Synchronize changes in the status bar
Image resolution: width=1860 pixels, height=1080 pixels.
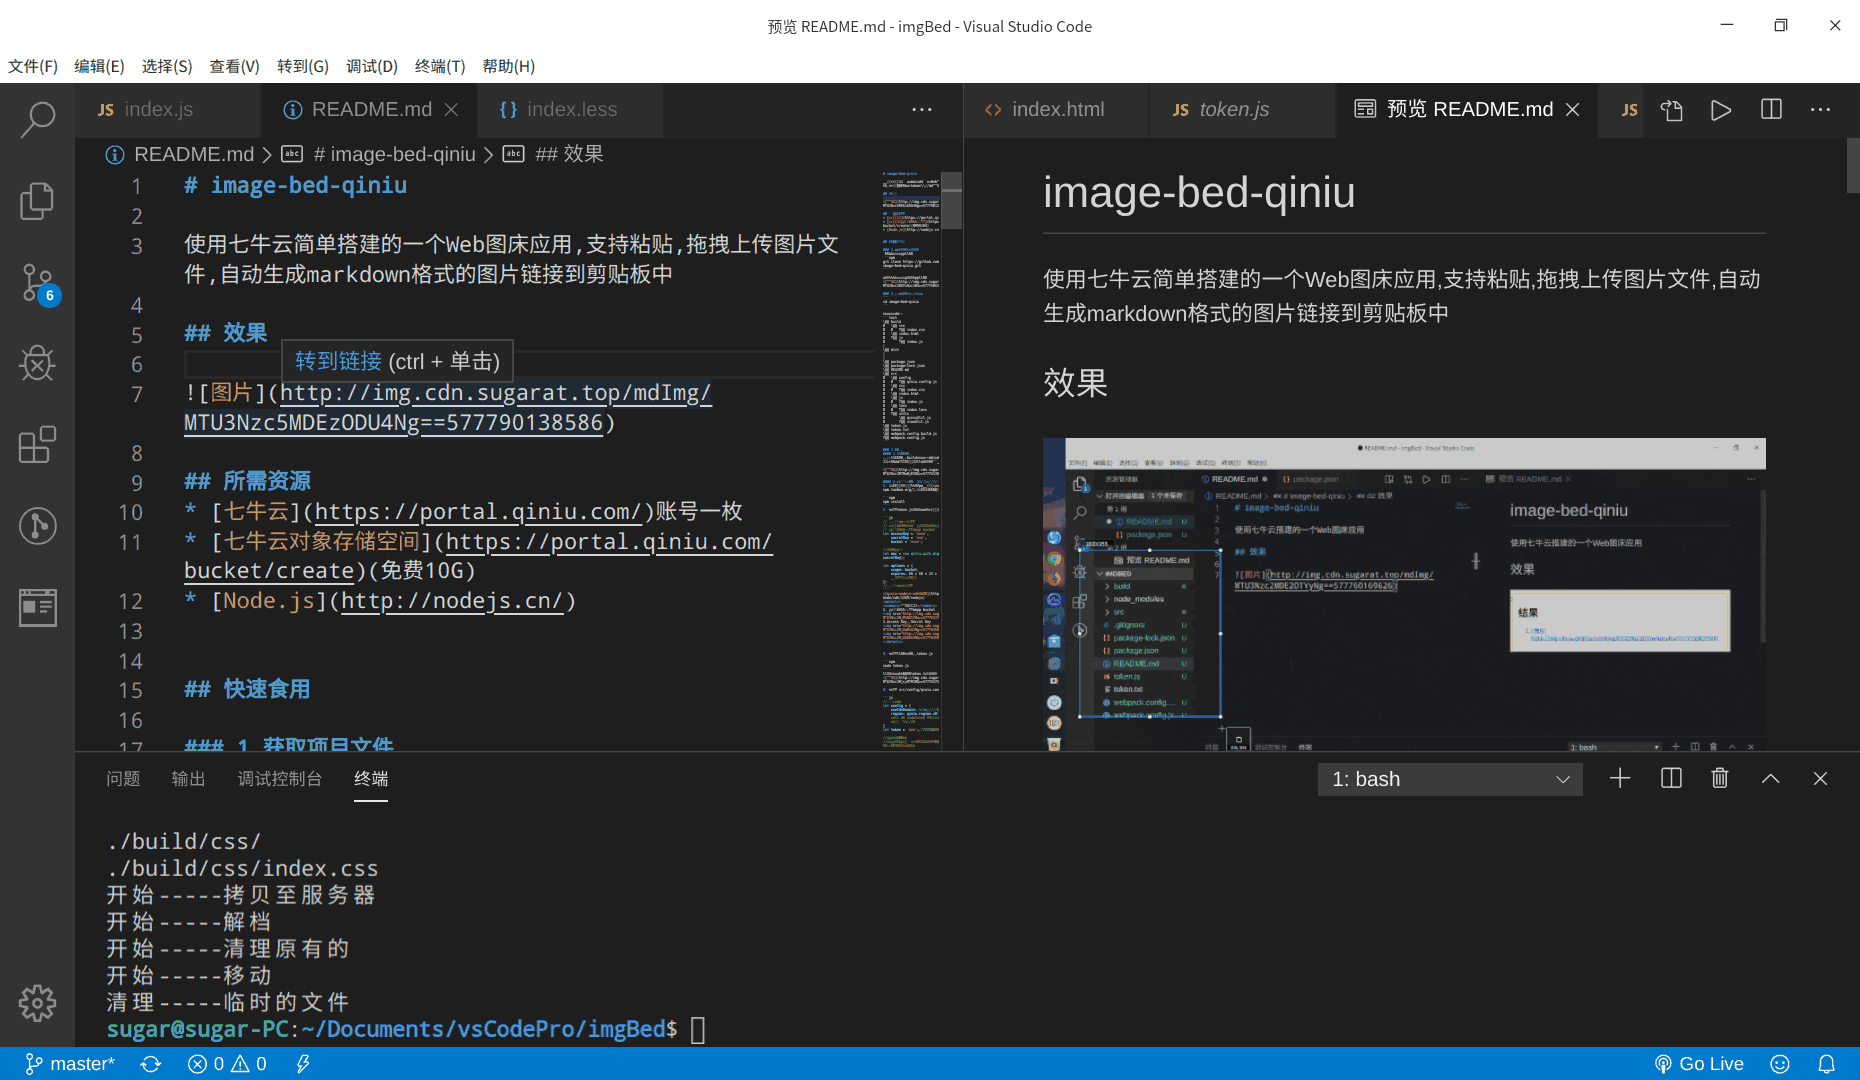[x=151, y=1064]
